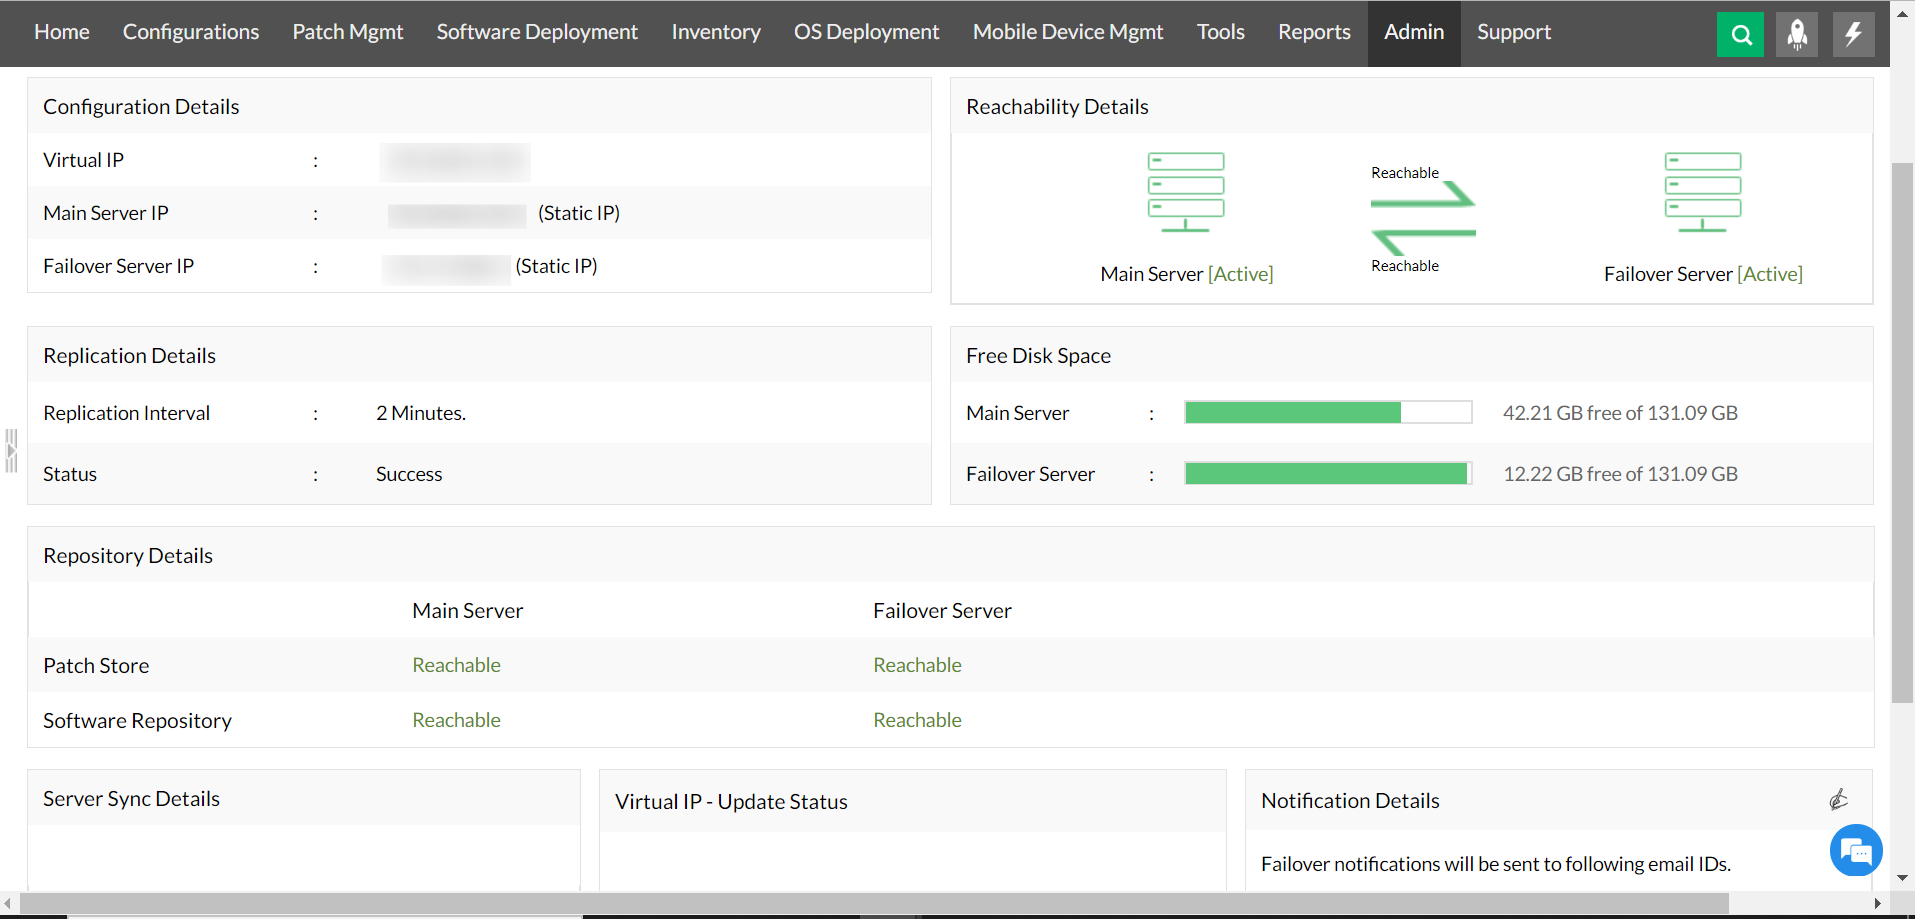Click the Main Server free disk space bar

pyautogui.click(x=1327, y=412)
